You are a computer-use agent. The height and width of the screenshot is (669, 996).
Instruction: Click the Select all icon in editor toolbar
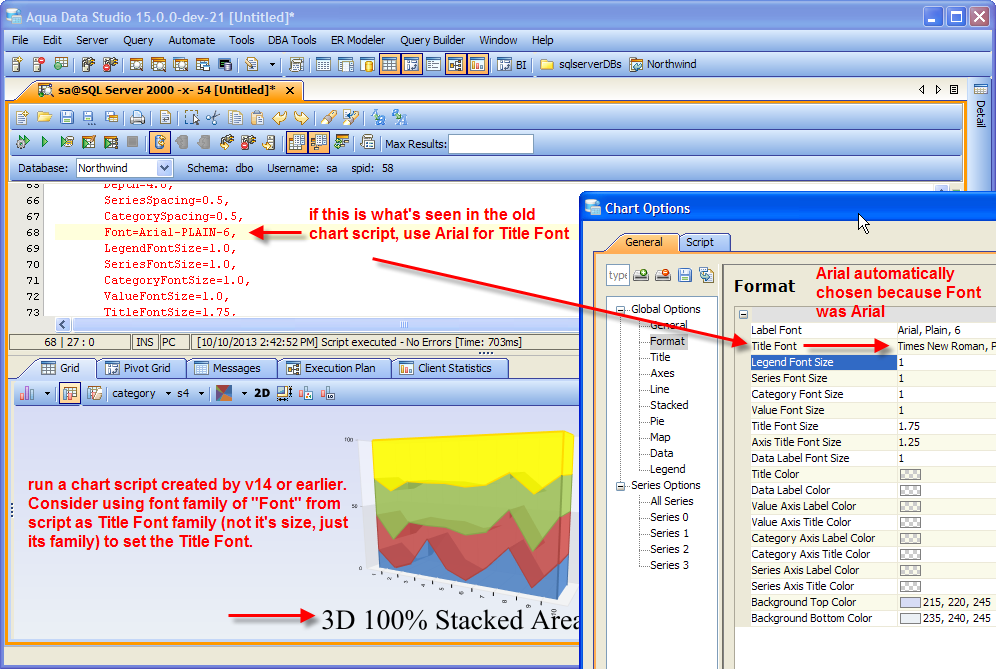(x=191, y=118)
